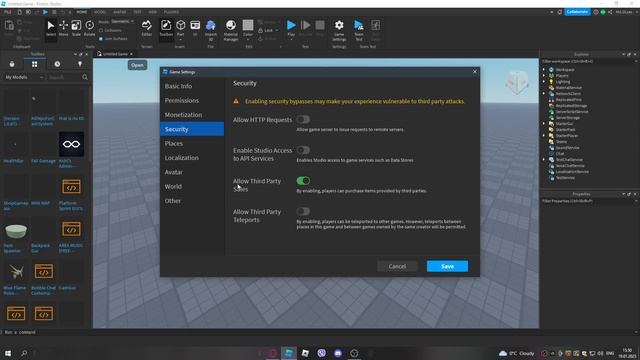Click the Collaborate button
This screenshot has width=640, height=360.
(x=577, y=12)
